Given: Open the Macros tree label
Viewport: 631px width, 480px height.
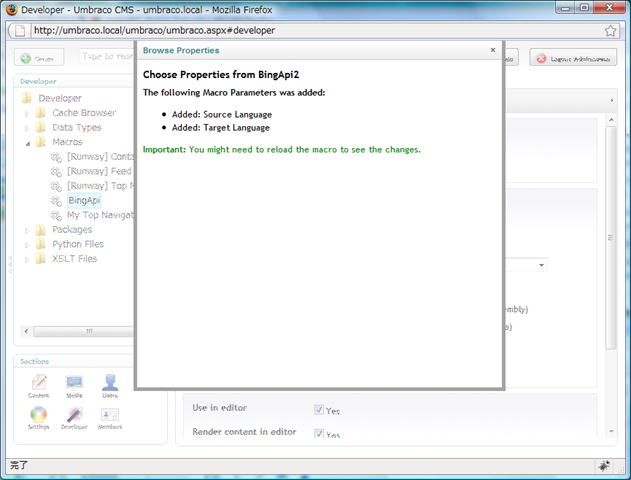Looking at the screenshot, I should point(67,142).
